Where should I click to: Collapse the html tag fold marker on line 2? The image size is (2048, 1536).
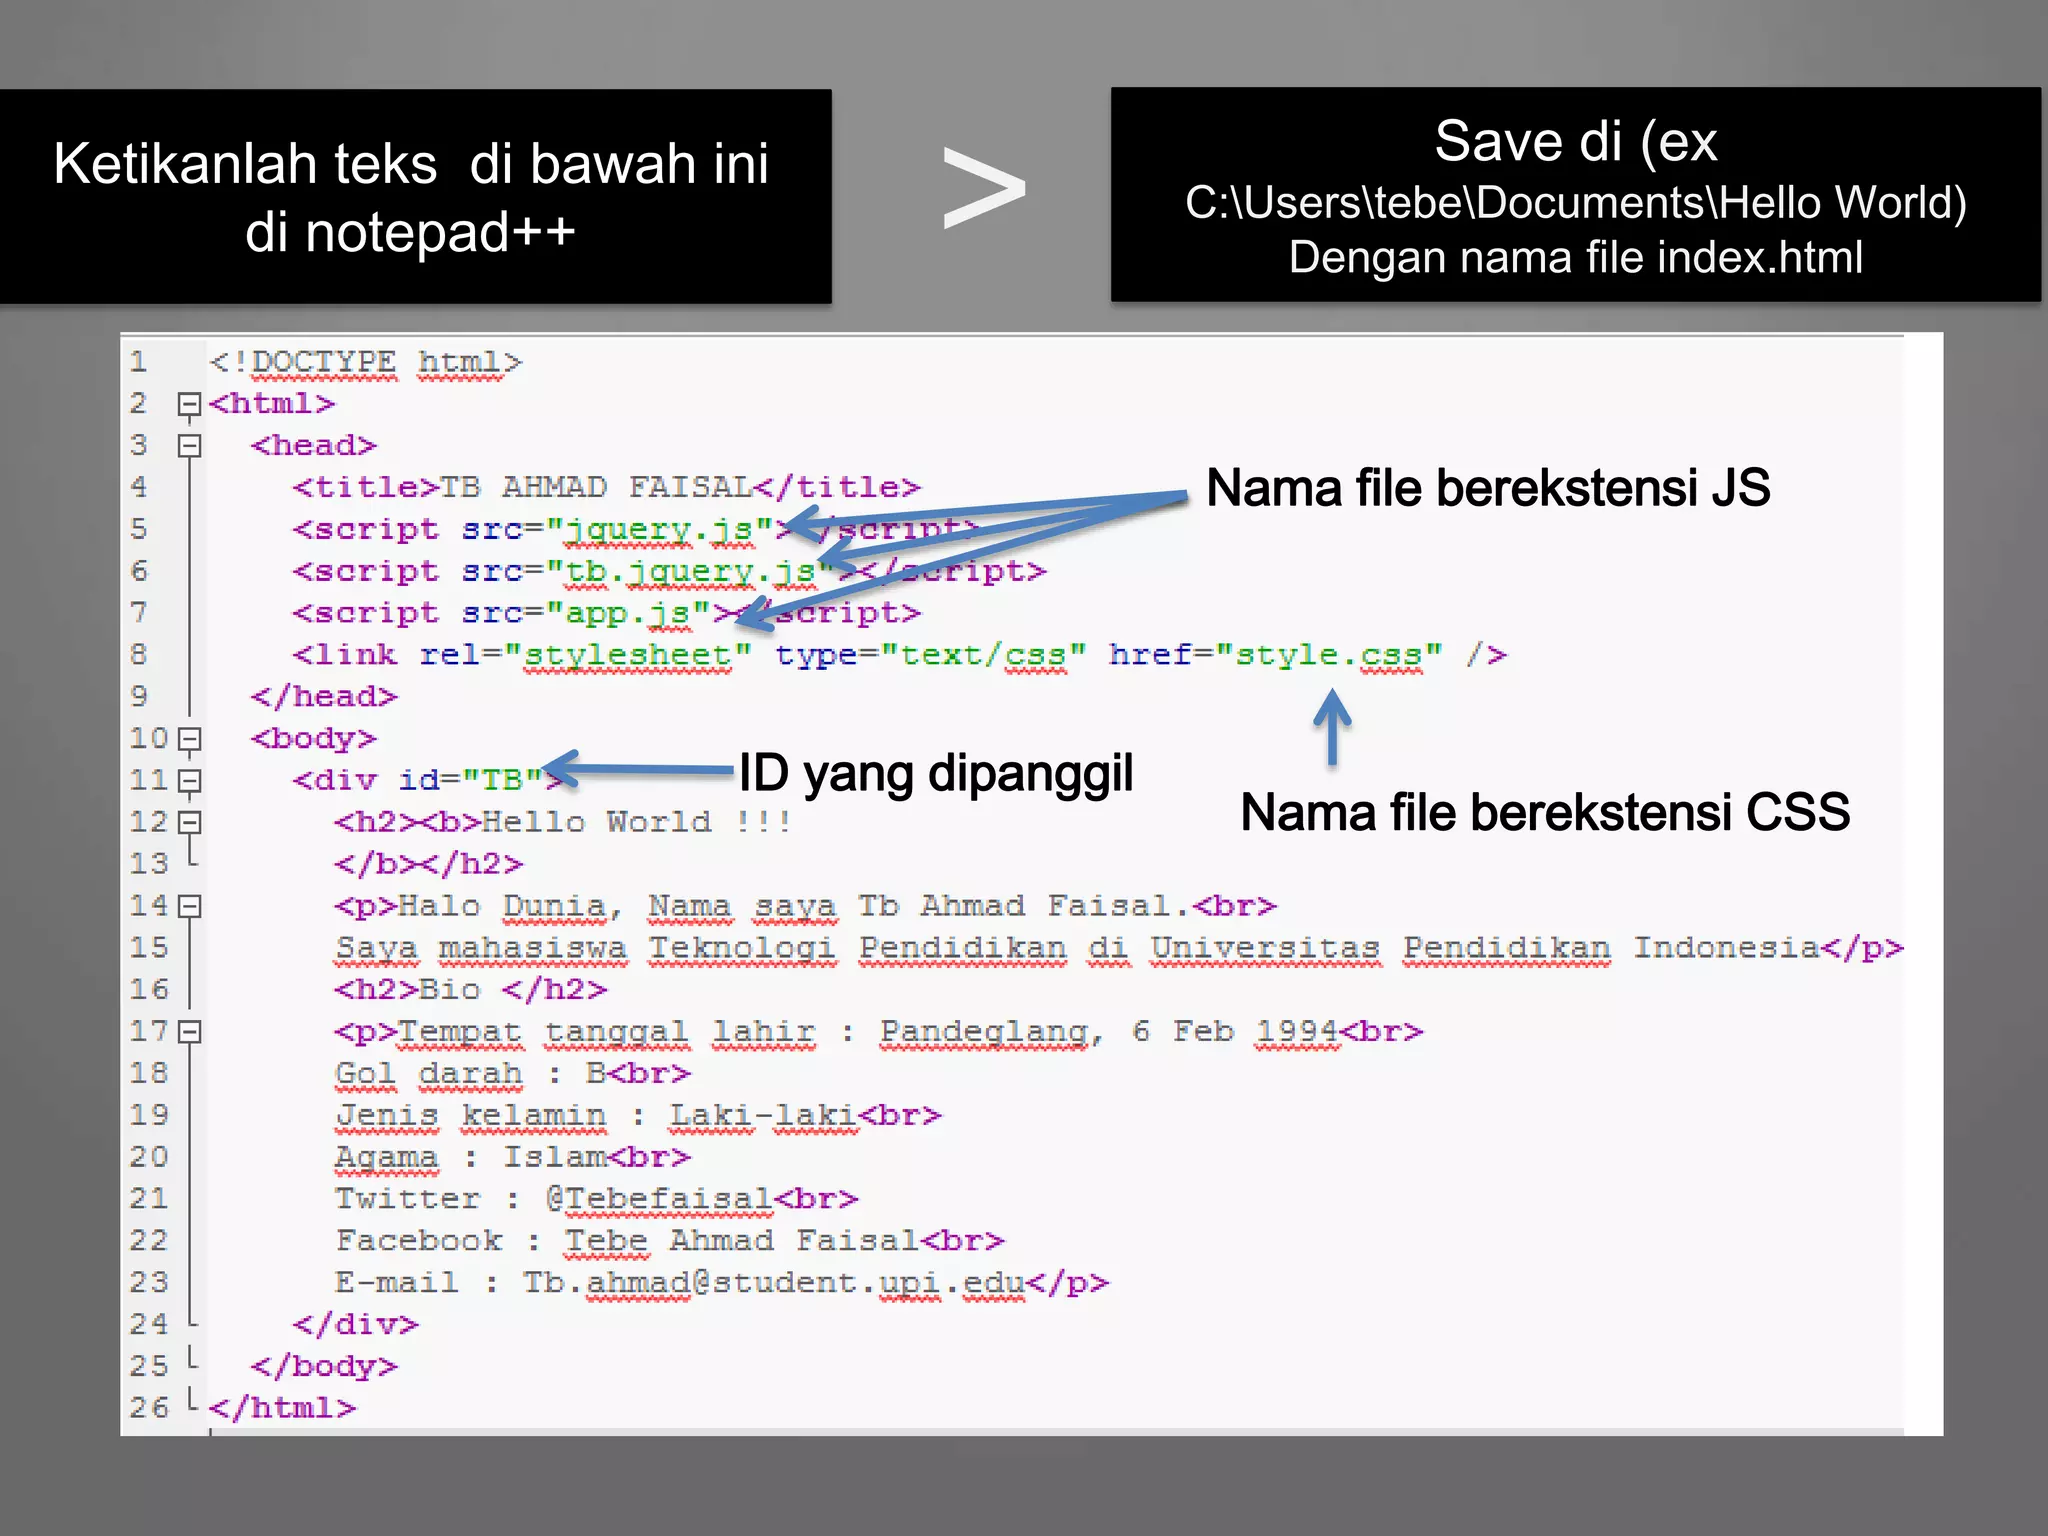tap(189, 405)
